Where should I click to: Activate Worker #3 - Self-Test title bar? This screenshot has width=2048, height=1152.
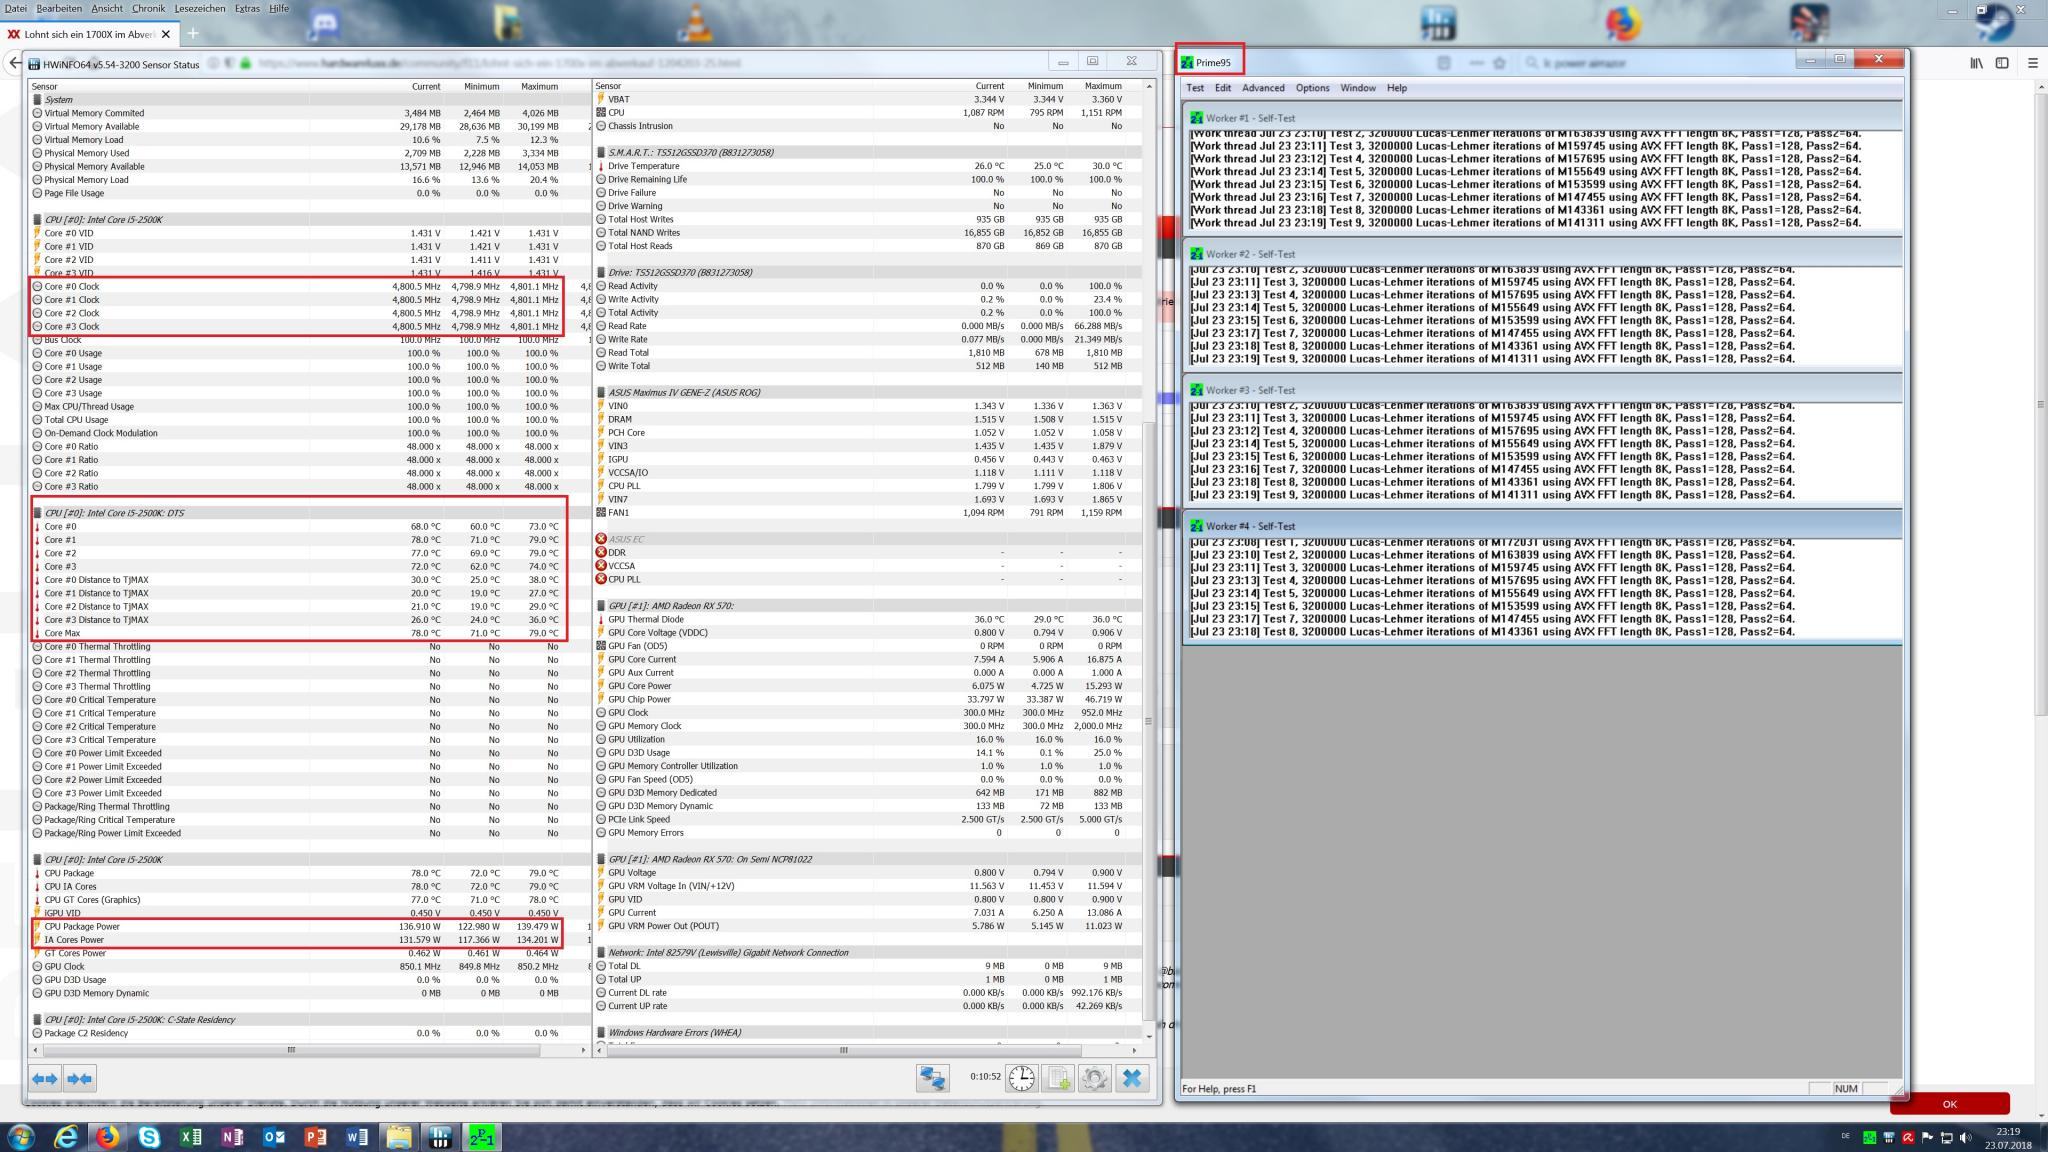(x=1543, y=390)
